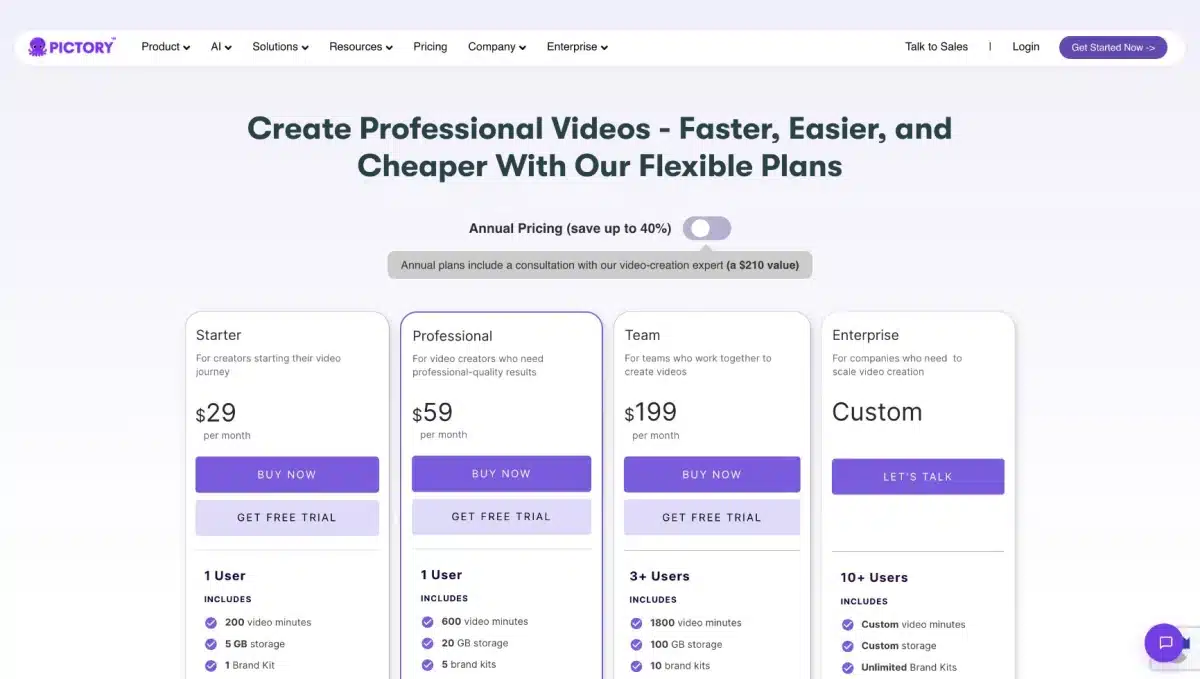Get free trial for Professional plan
Viewport: 1200px width, 679px height.
pyautogui.click(x=501, y=516)
